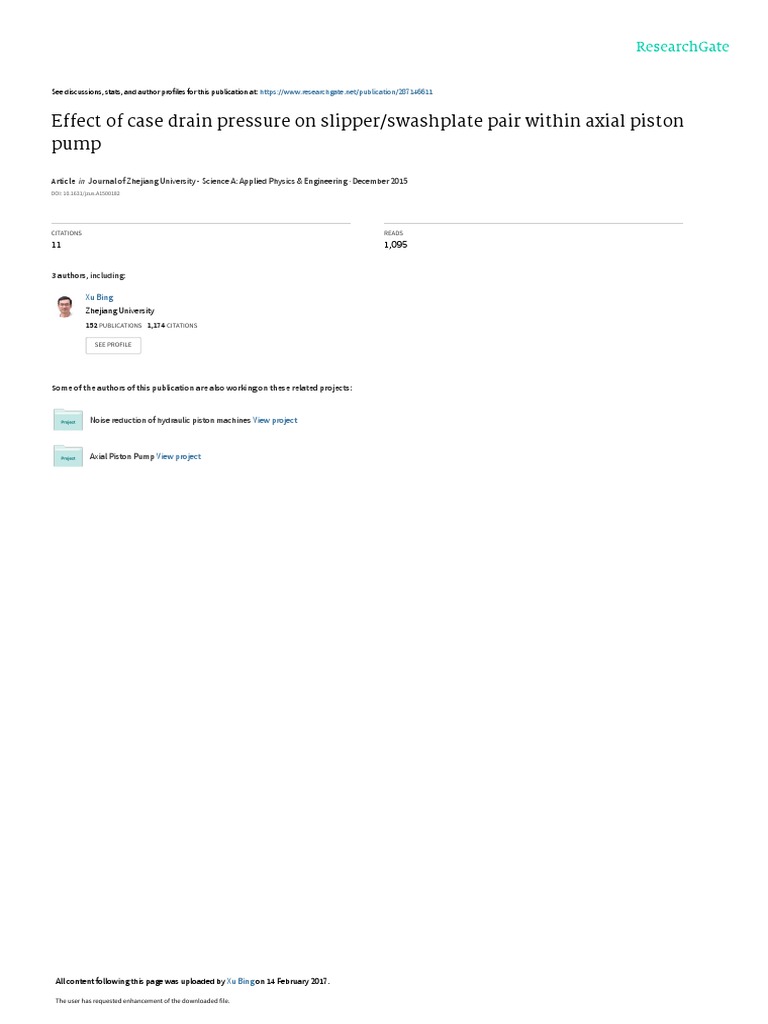The width and height of the screenshot is (768, 1024).
Task: Click the ResearchGate logo
Action: click(x=682, y=47)
